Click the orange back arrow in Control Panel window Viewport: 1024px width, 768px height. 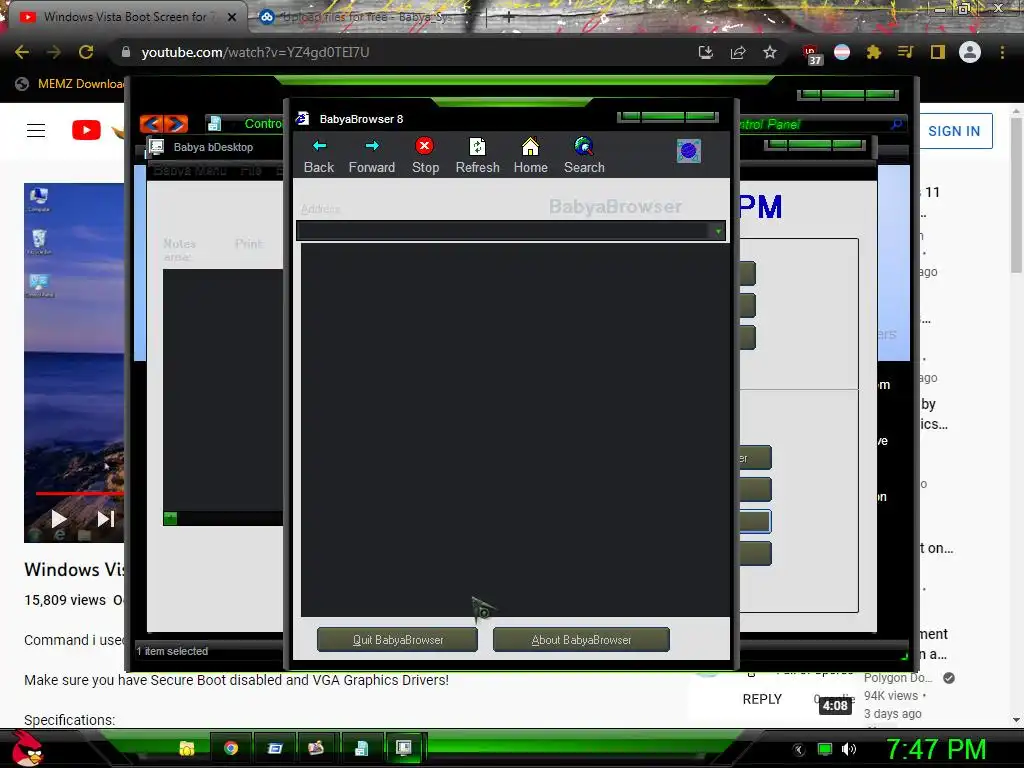[x=152, y=123]
